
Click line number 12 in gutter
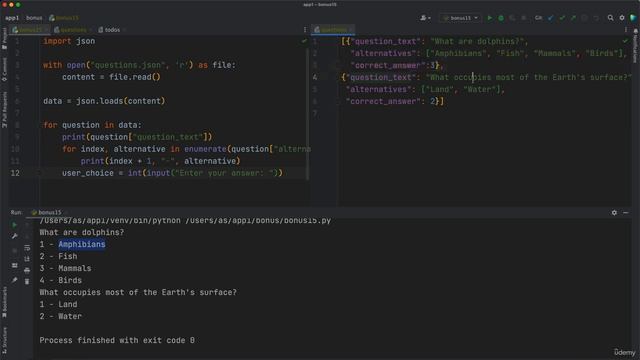(15, 173)
